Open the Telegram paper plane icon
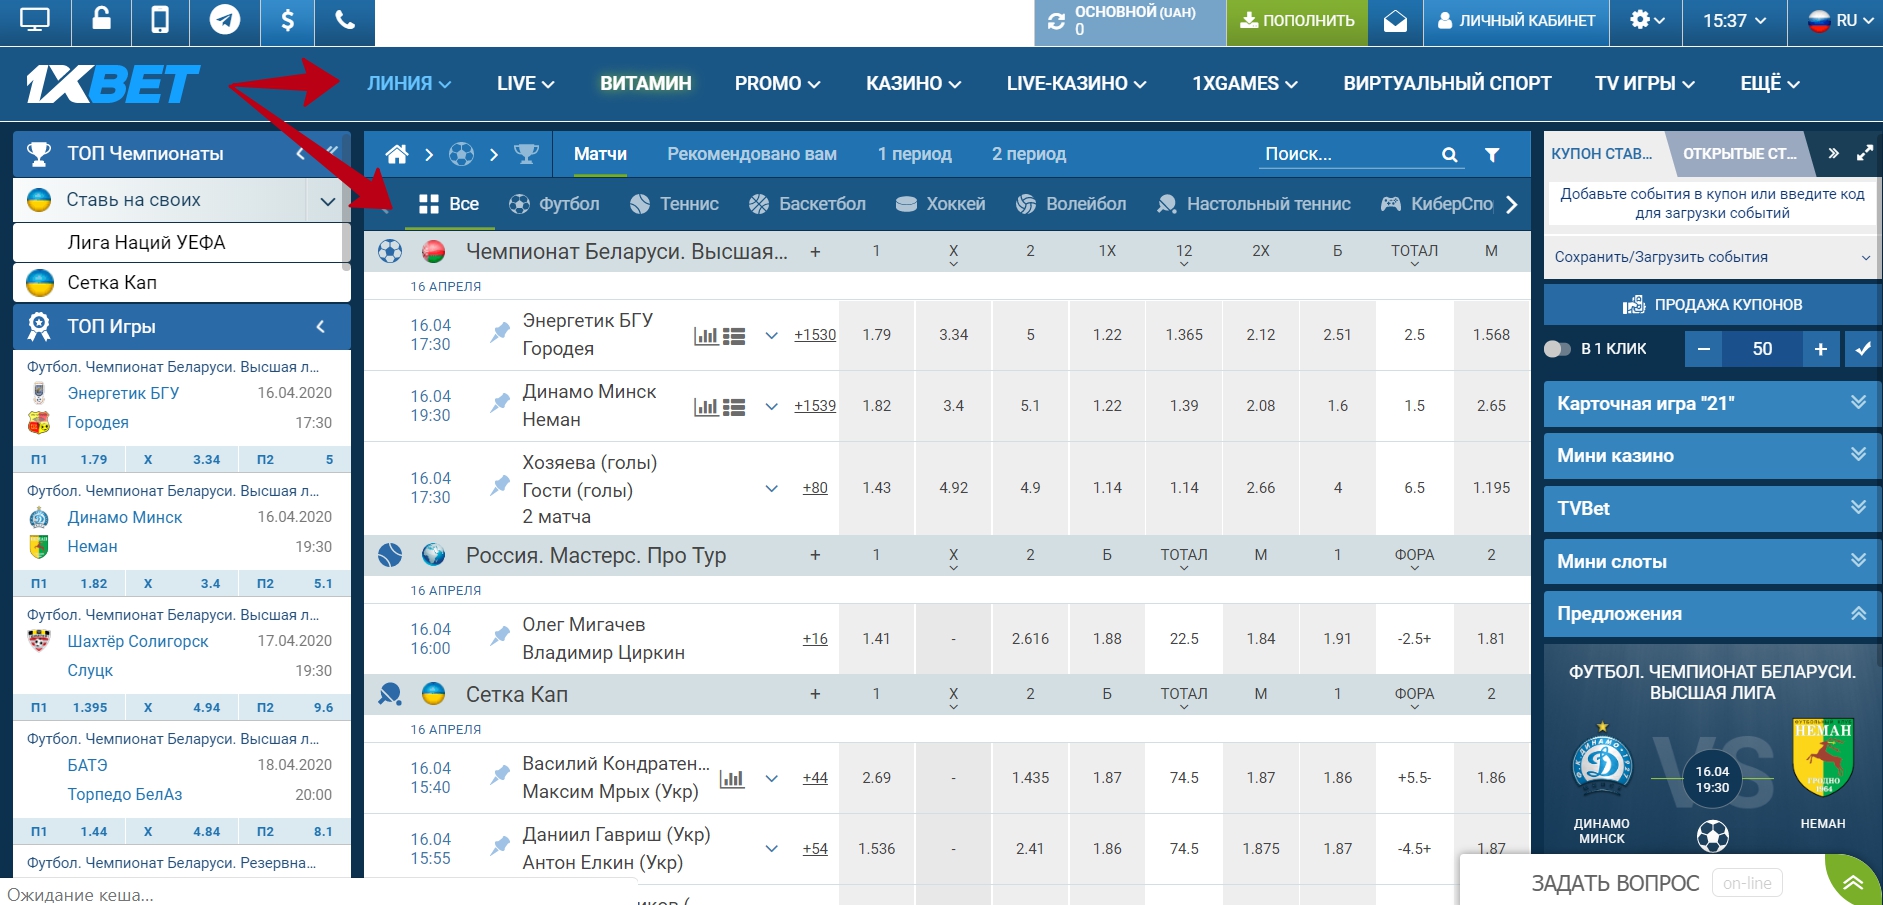 click(x=224, y=20)
